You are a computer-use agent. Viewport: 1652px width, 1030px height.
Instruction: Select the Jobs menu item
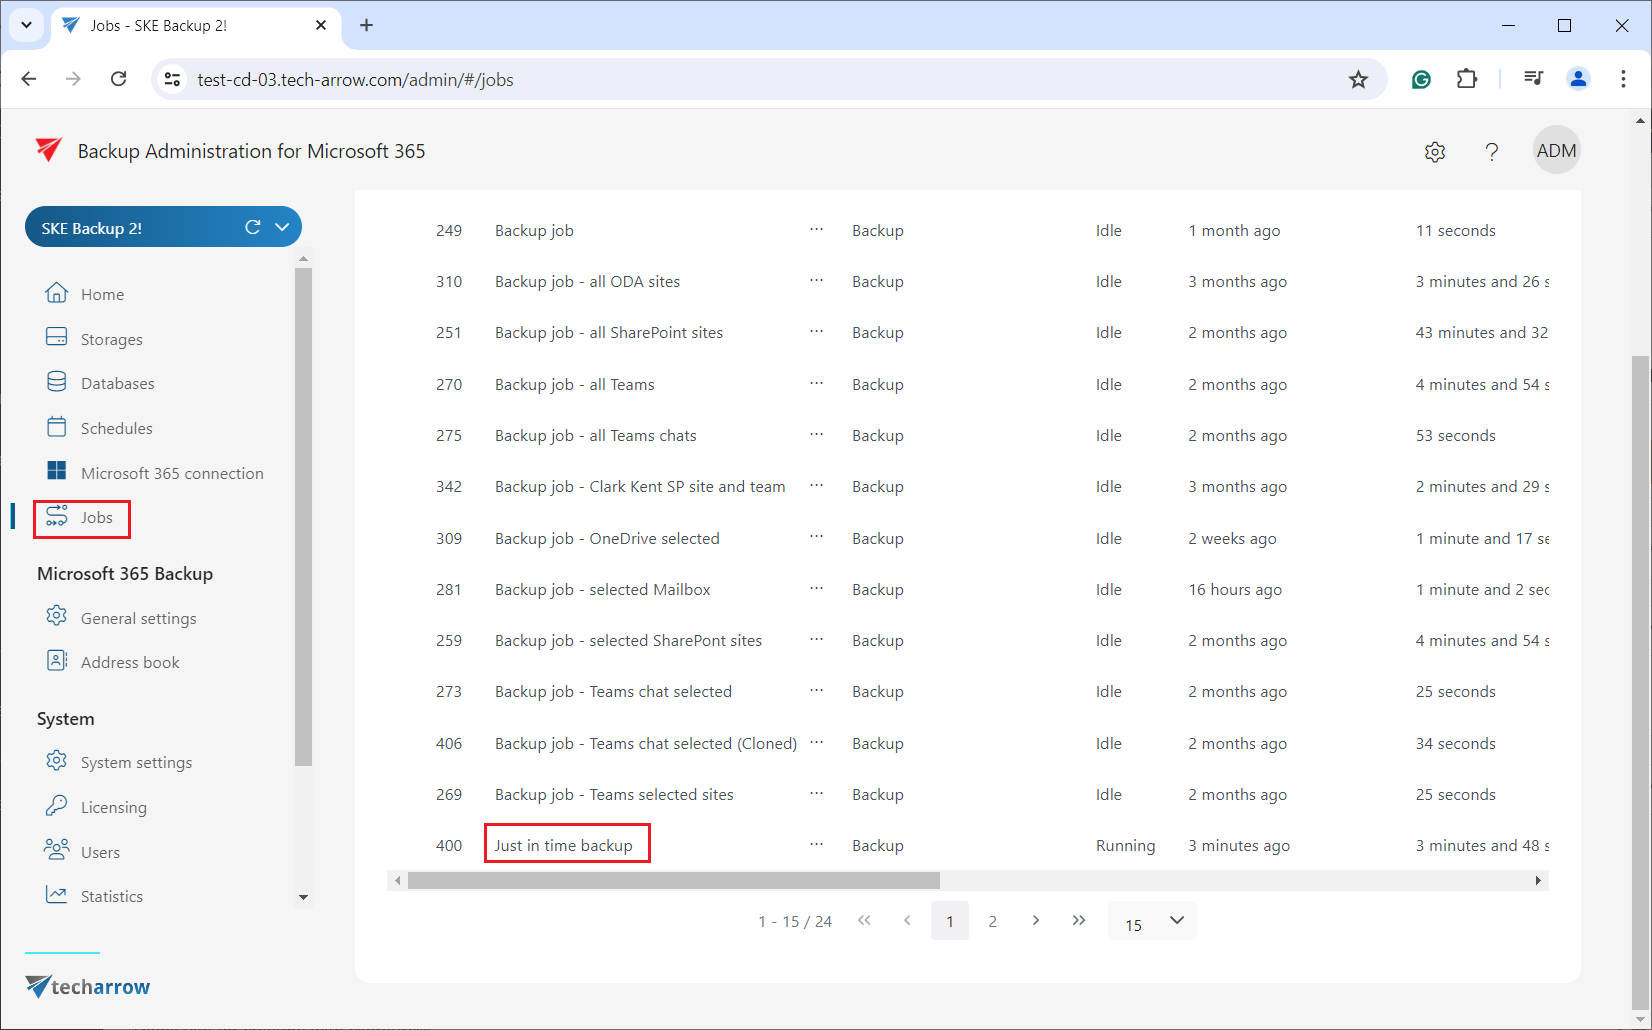tap(96, 517)
